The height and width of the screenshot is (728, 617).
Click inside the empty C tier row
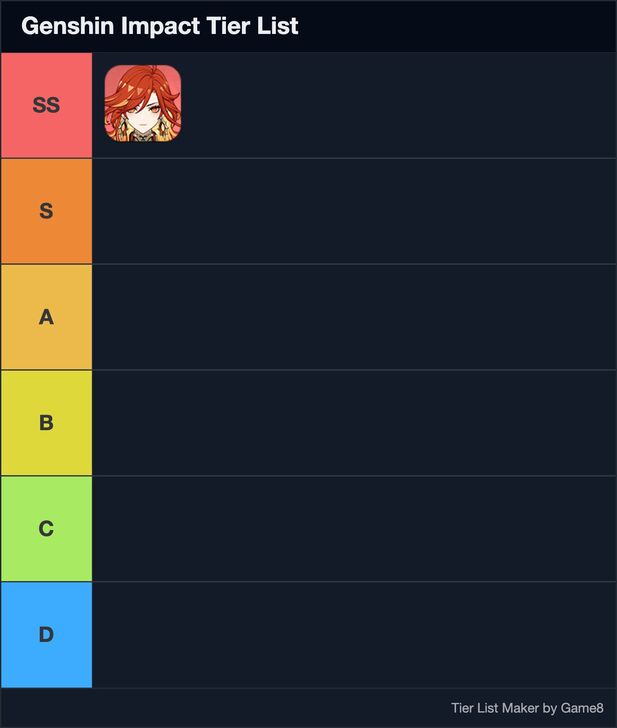tap(354, 529)
